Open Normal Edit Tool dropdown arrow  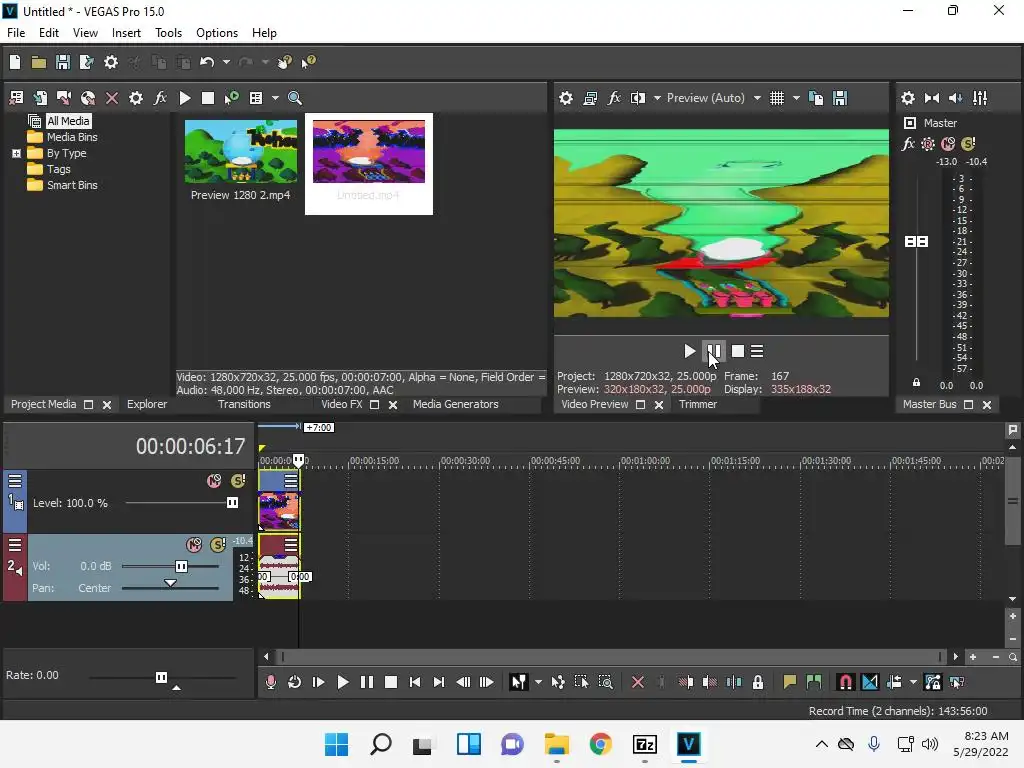click(x=538, y=682)
